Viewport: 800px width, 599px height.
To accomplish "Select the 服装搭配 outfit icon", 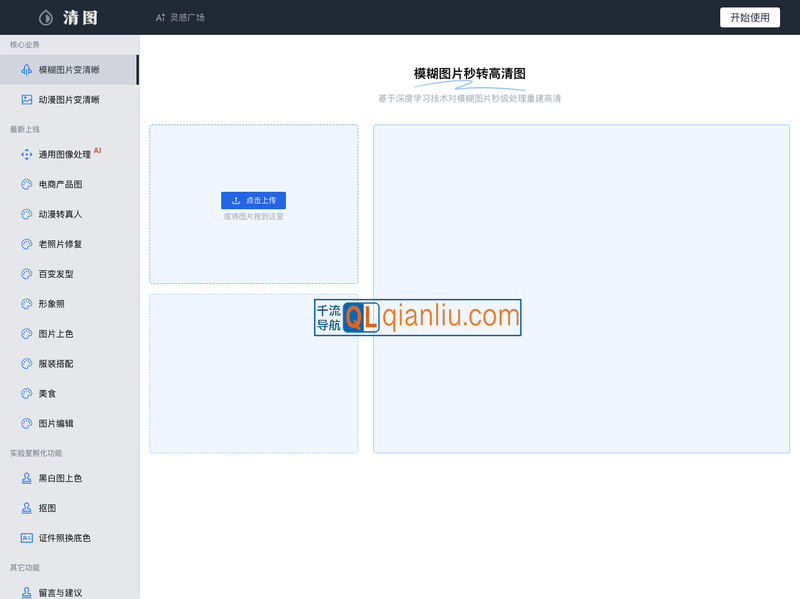I will [28, 364].
